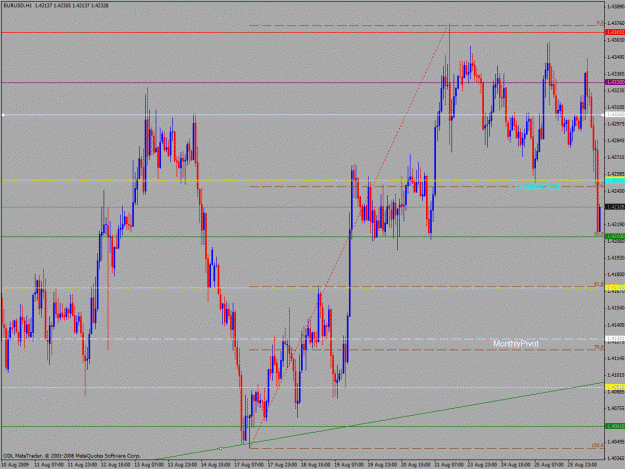Click the 1.41015 price axis label
Viewport: 625px width, 469px height.
(x=616, y=375)
